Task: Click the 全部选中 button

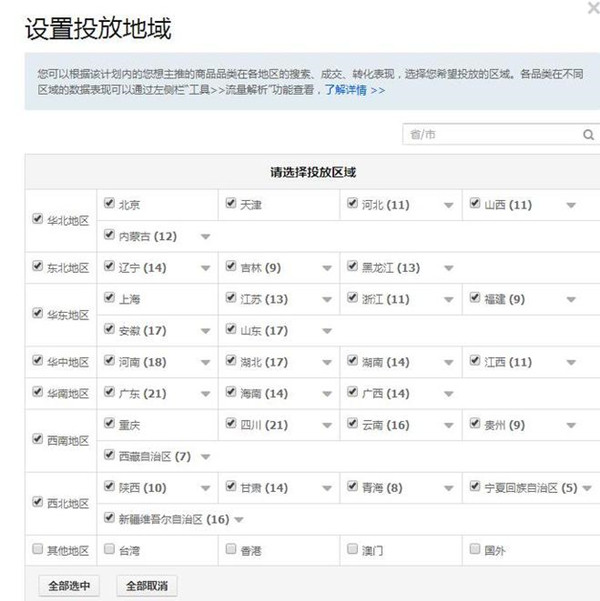Action: tap(69, 585)
